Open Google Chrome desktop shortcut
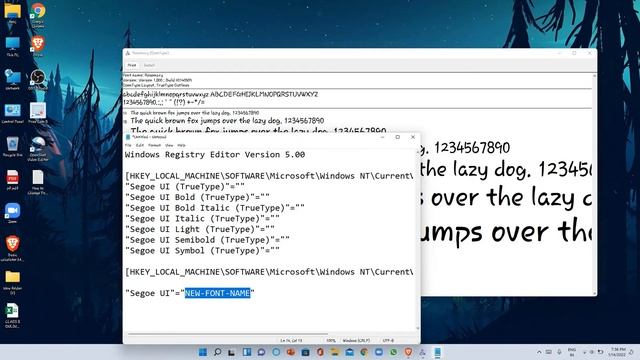Screen dimensions: 640x360 38,15
